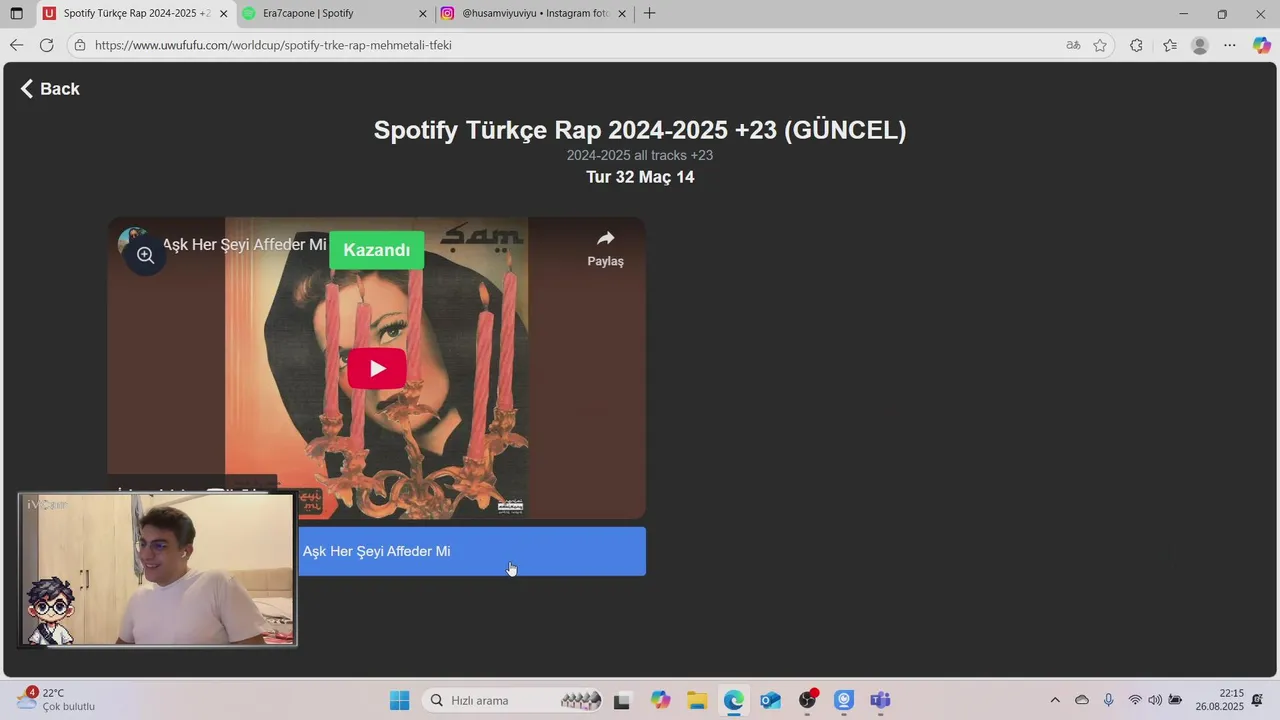This screenshot has height=720, width=1280.
Task: Select the blue Aşk Her Şeyi Affeder Mi bar
Action: (472, 551)
